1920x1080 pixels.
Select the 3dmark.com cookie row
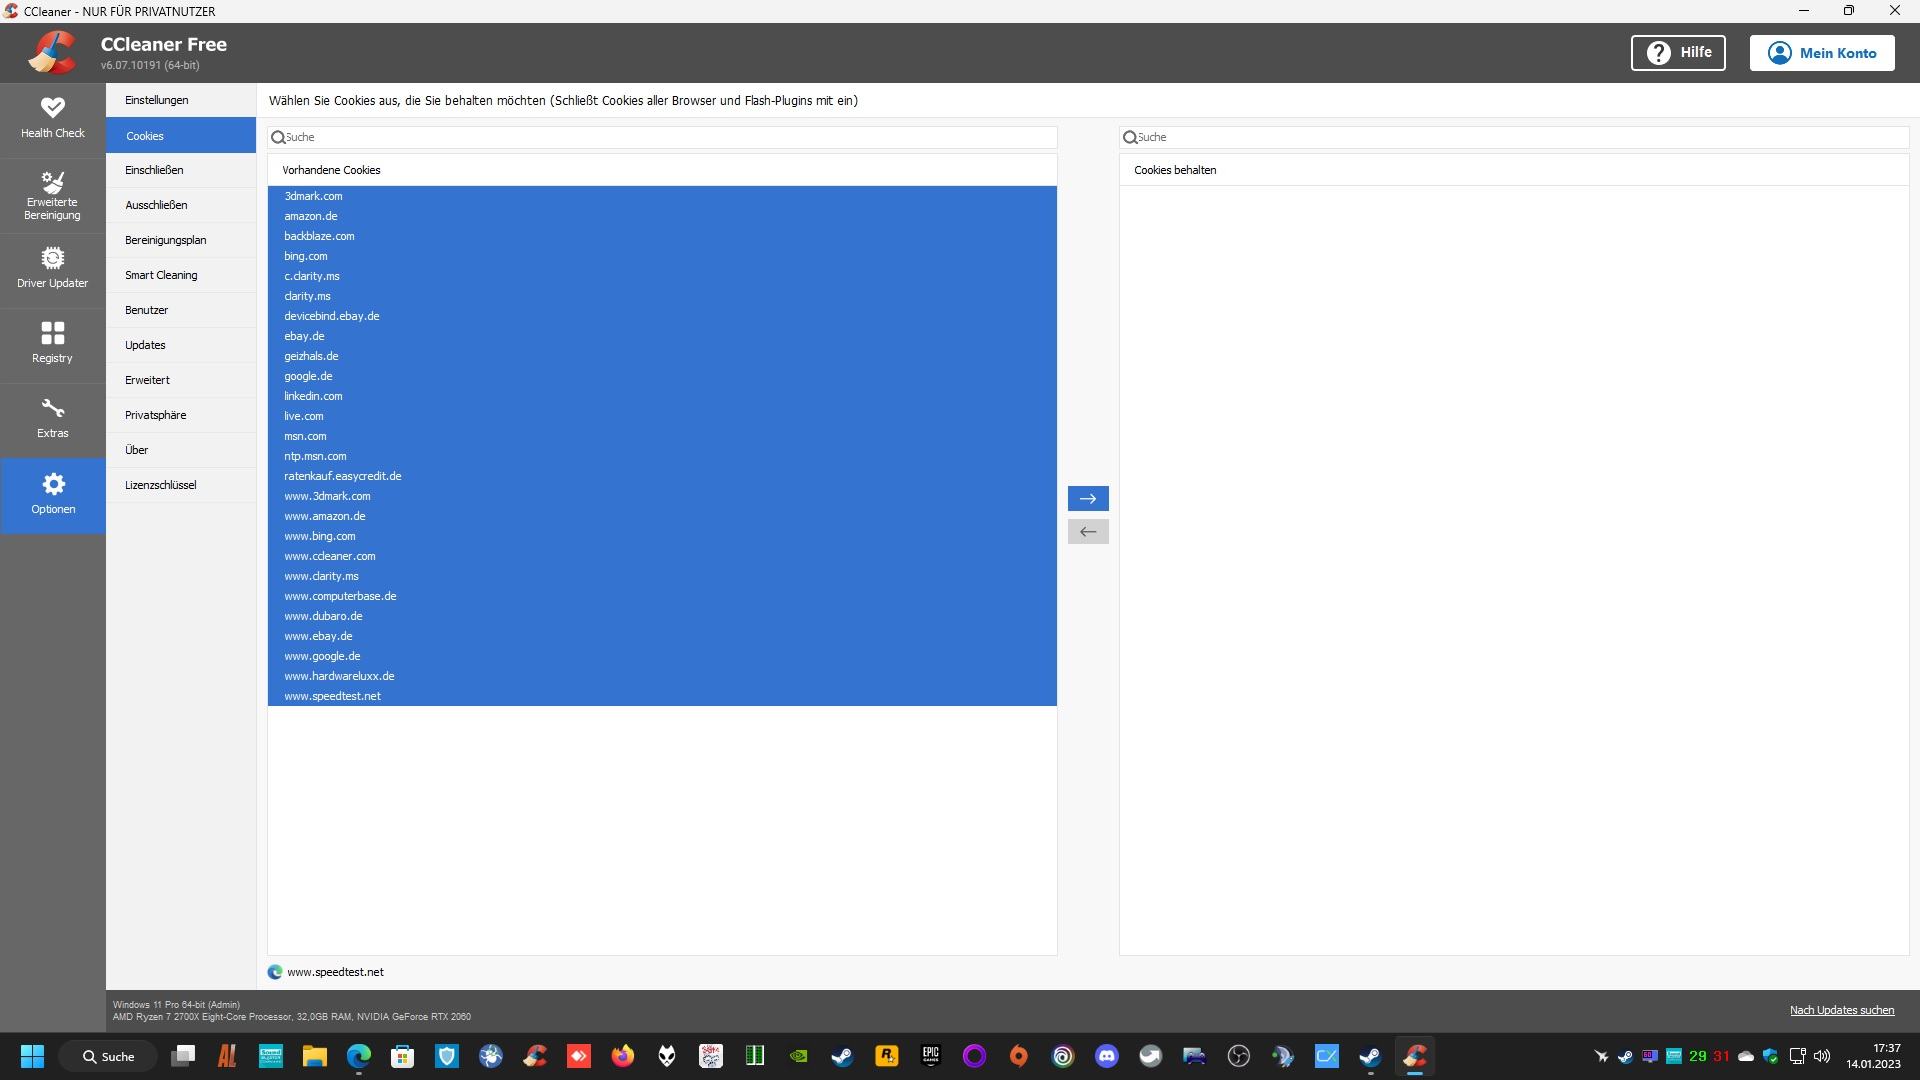click(662, 196)
